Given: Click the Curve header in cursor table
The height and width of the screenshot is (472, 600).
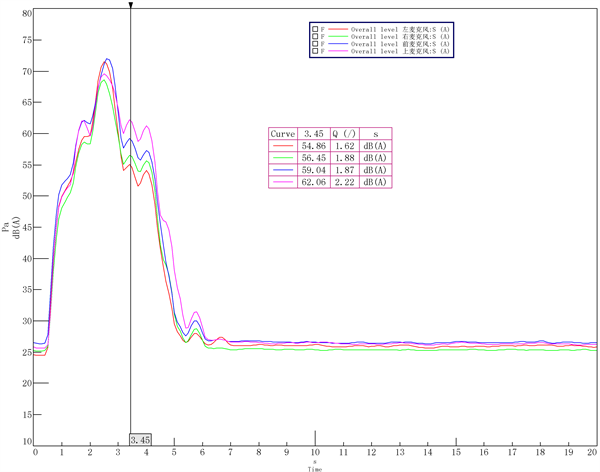Looking at the screenshot, I should coord(282,133).
